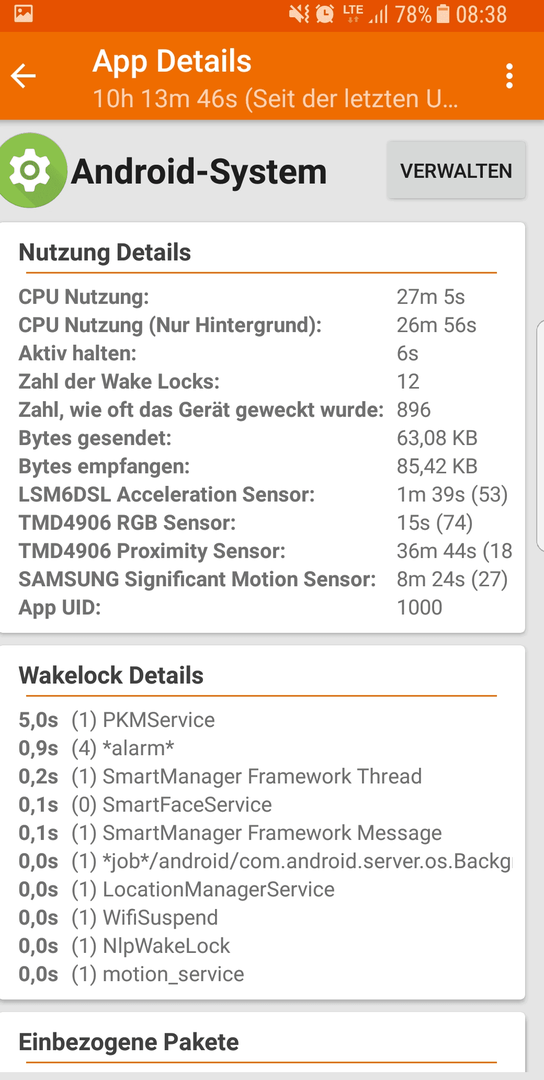Screen dimensions: 544x1080
Task: Tap the Nutzung Details header
Action: (105, 253)
